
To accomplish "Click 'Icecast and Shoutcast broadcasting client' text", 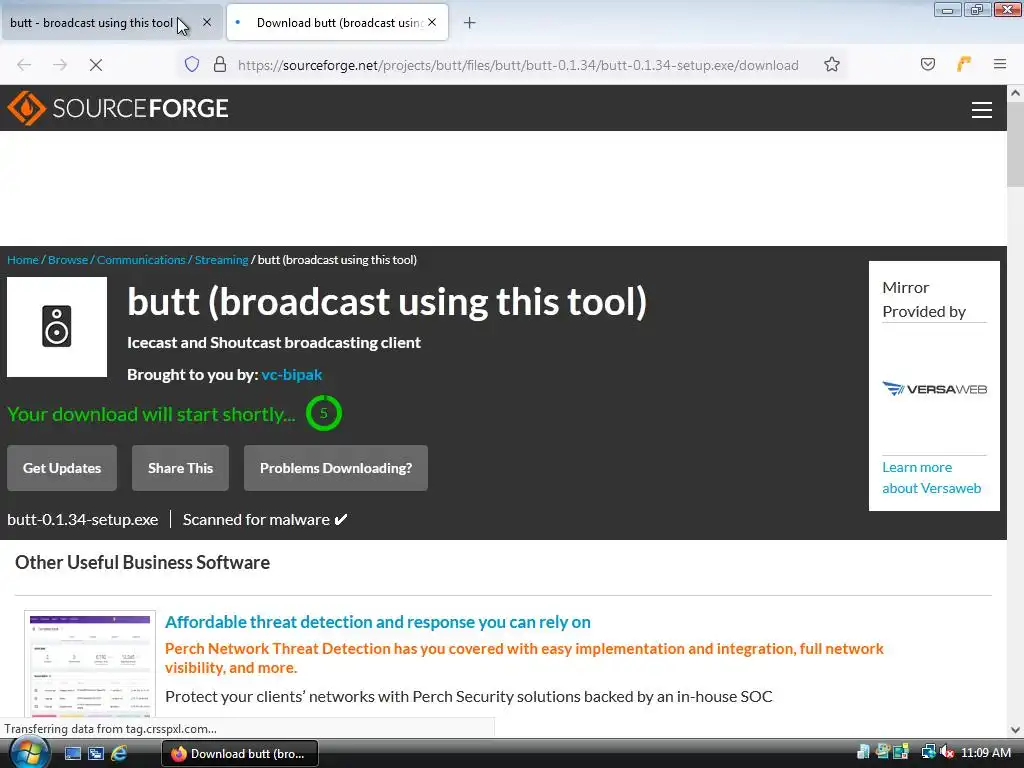I will [x=274, y=342].
